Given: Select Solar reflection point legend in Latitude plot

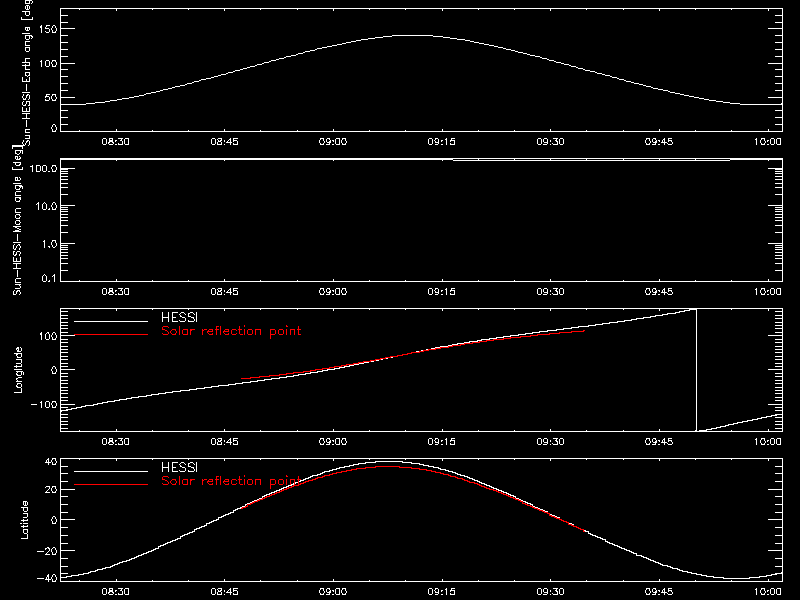Looking at the screenshot, I should 231,481.
